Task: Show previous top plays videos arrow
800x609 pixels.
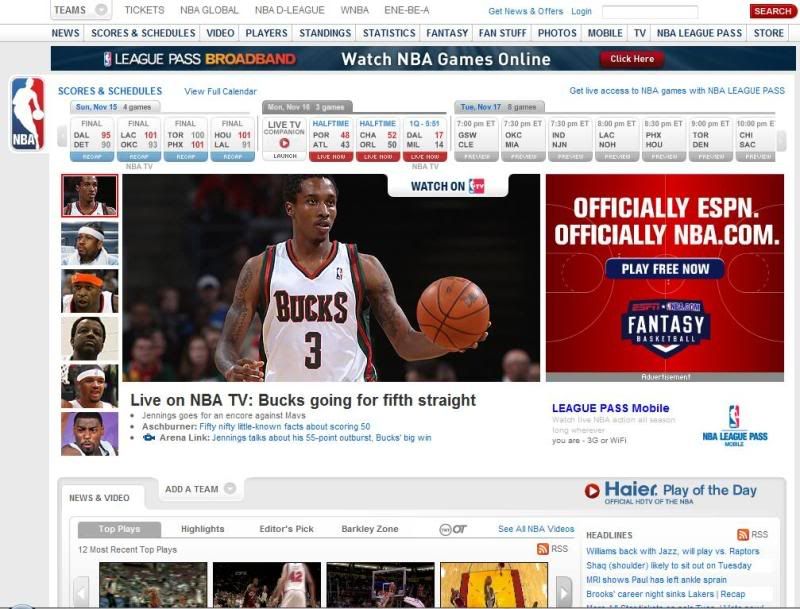Action: [x=82, y=592]
